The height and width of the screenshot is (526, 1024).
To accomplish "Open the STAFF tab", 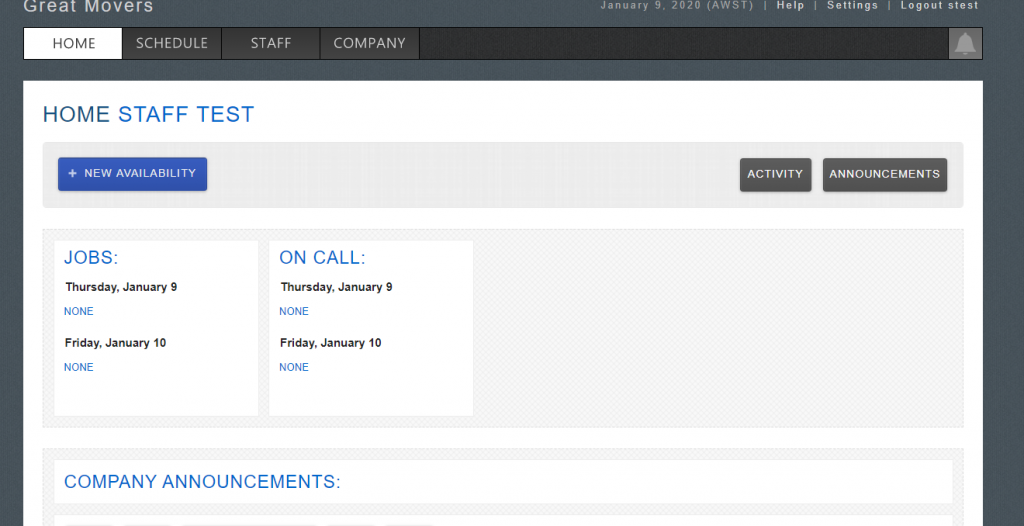I will pos(271,44).
